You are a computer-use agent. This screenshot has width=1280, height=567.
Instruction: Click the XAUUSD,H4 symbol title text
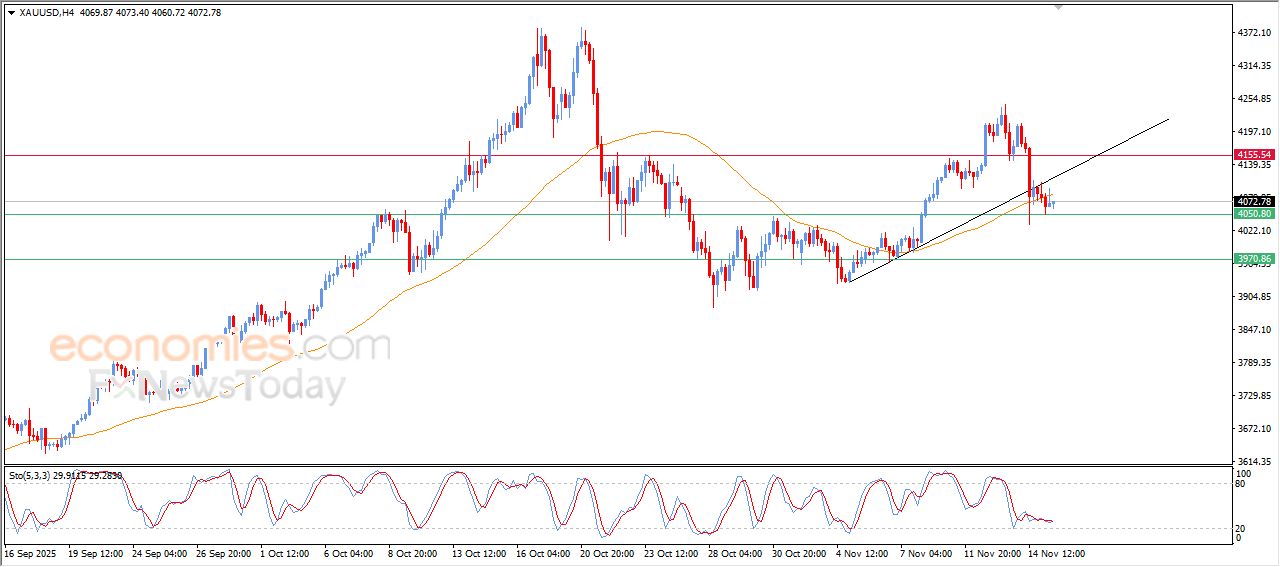coord(46,13)
